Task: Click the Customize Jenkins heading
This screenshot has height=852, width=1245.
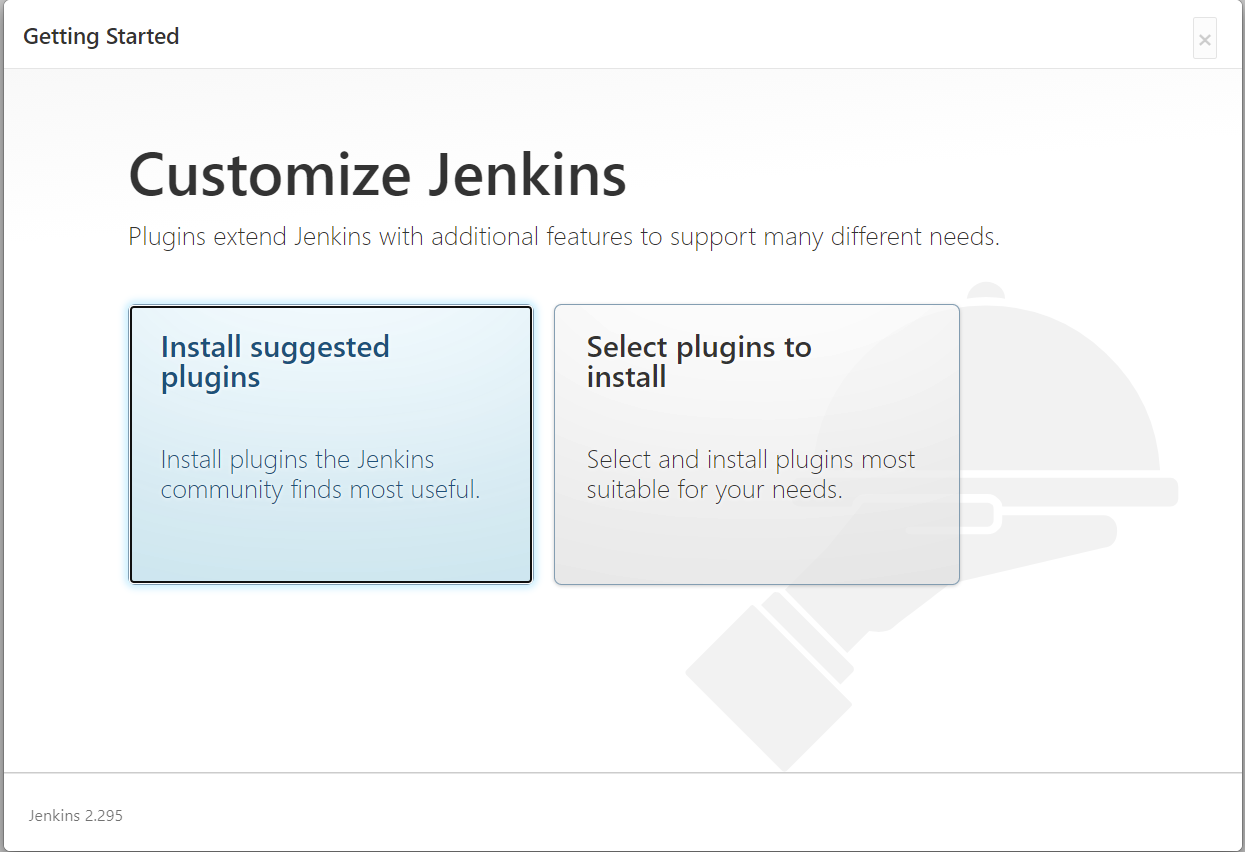Action: pos(377,174)
